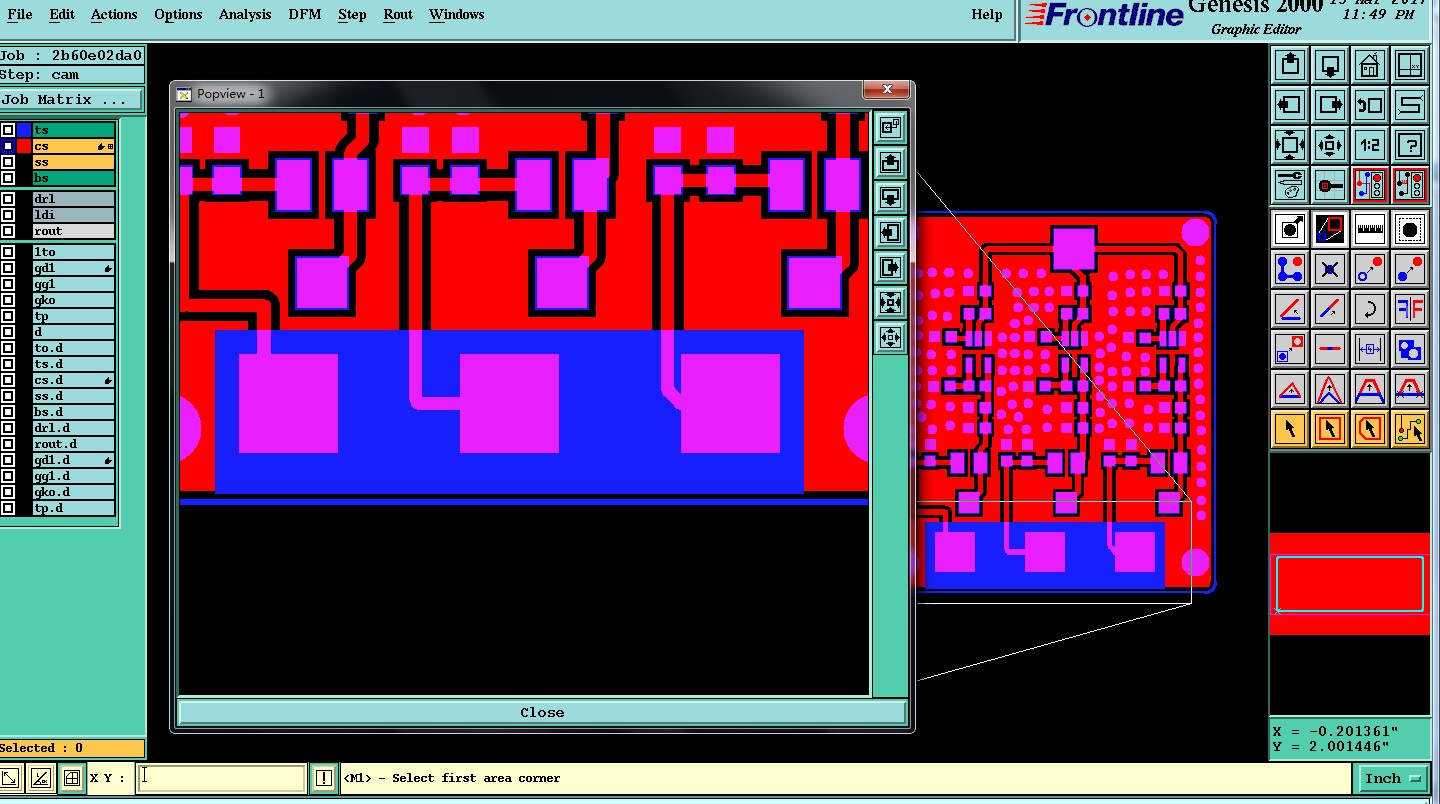Click the XY coordinate window icon
The width and height of the screenshot is (1440, 804).
click(x=1410, y=65)
